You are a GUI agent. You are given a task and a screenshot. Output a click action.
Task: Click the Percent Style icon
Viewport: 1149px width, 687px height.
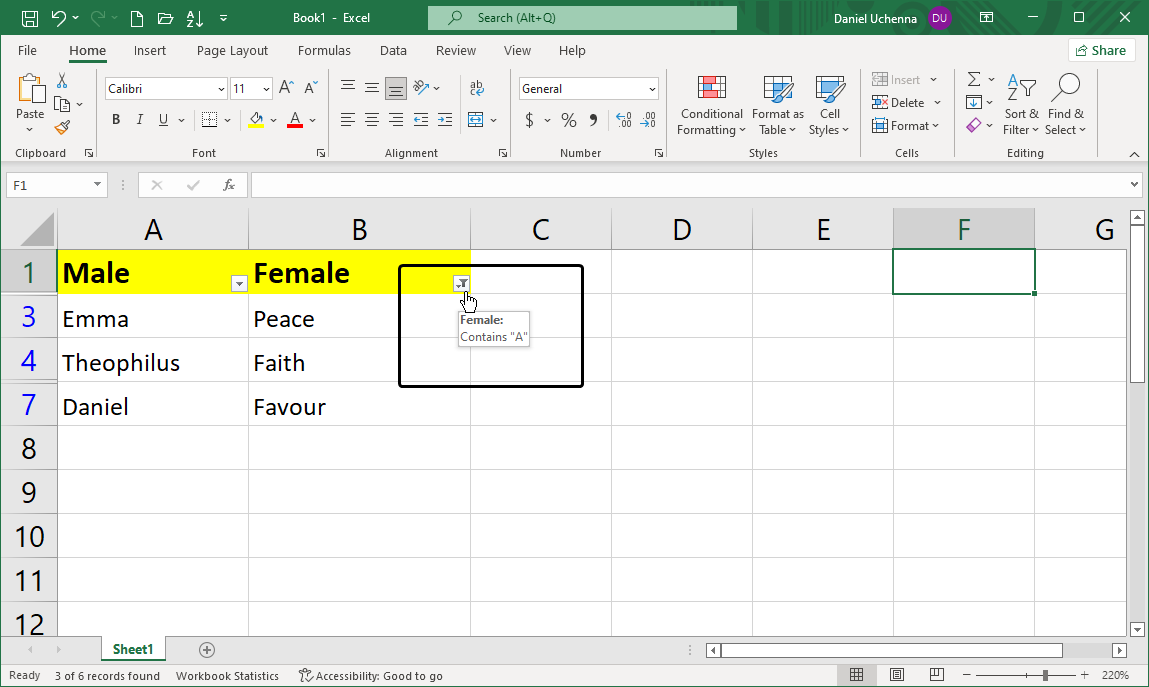(x=568, y=120)
